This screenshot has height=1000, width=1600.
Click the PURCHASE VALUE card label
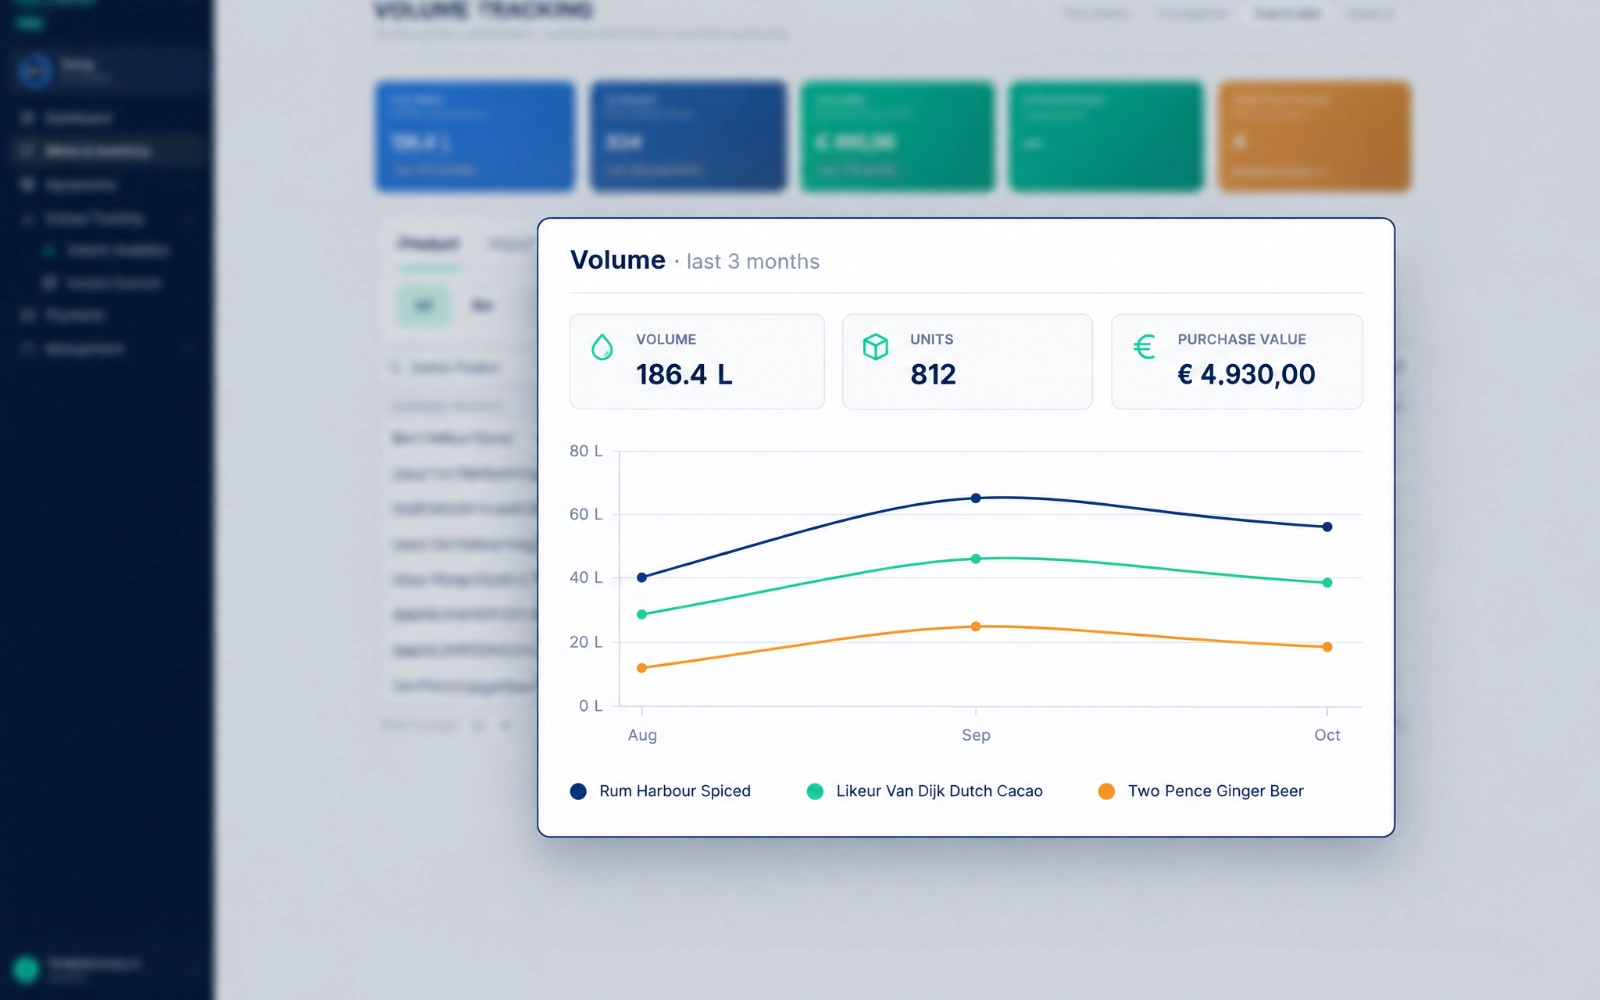click(x=1242, y=340)
